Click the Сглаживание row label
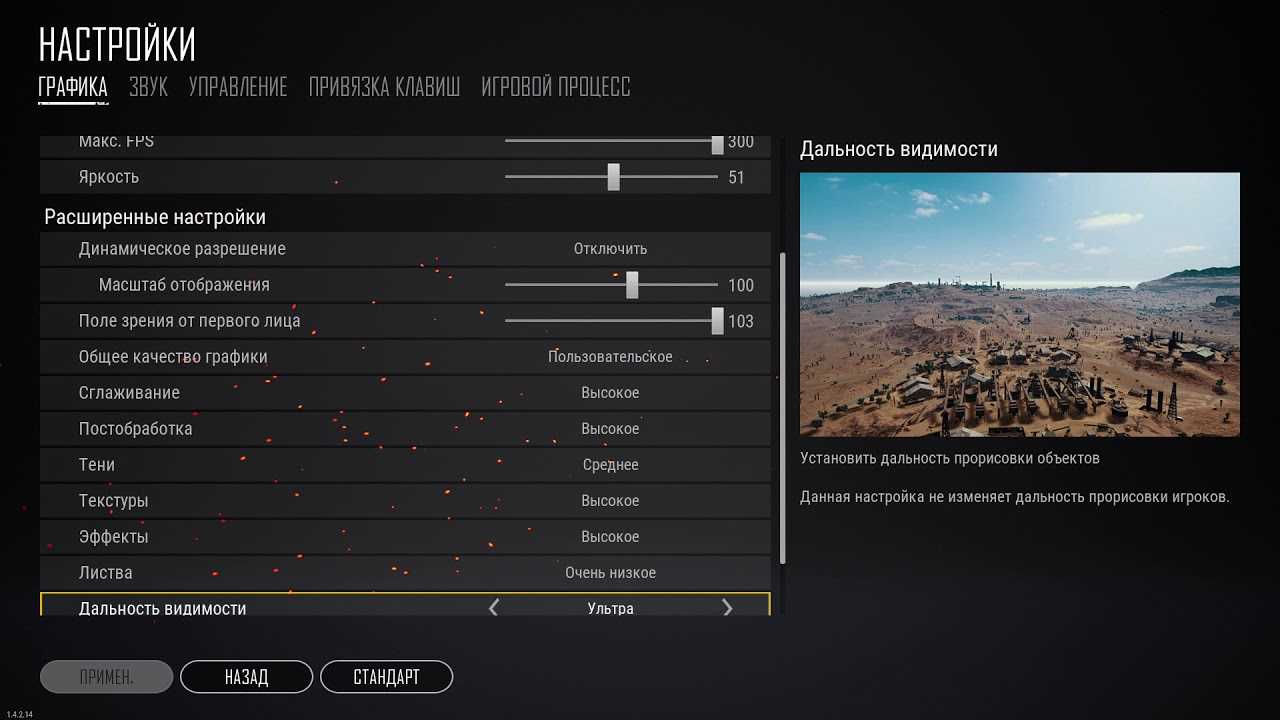This screenshot has width=1280, height=720. click(x=129, y=393)
